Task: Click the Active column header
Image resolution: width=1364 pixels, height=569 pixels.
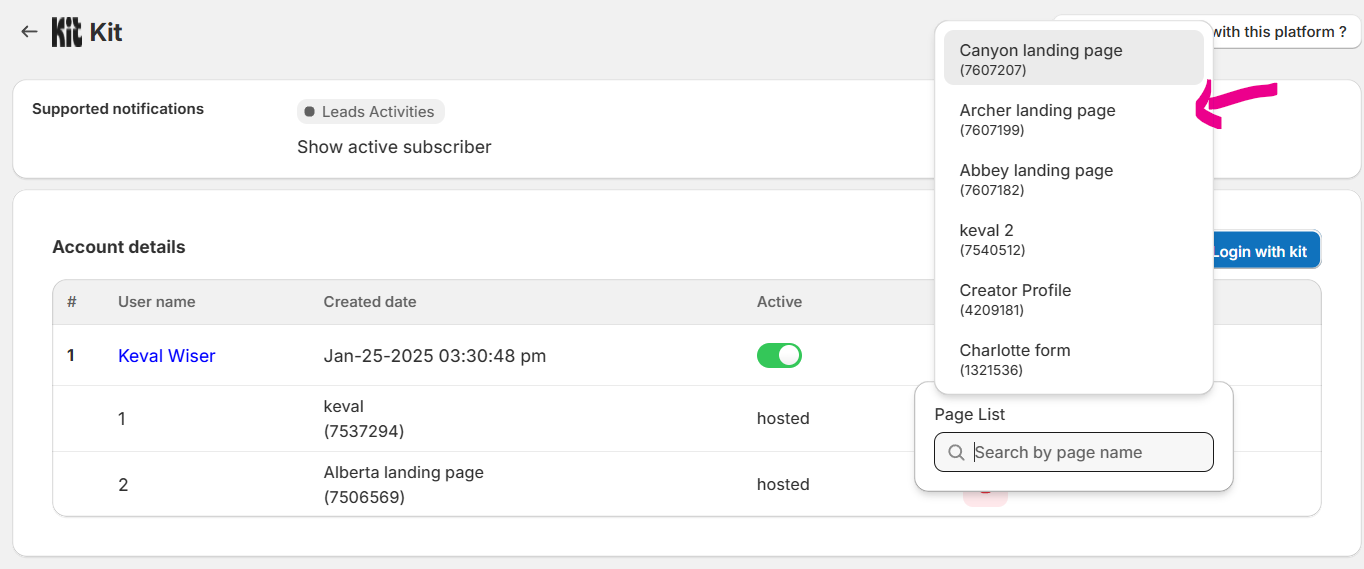Action: tap(779, 302)
